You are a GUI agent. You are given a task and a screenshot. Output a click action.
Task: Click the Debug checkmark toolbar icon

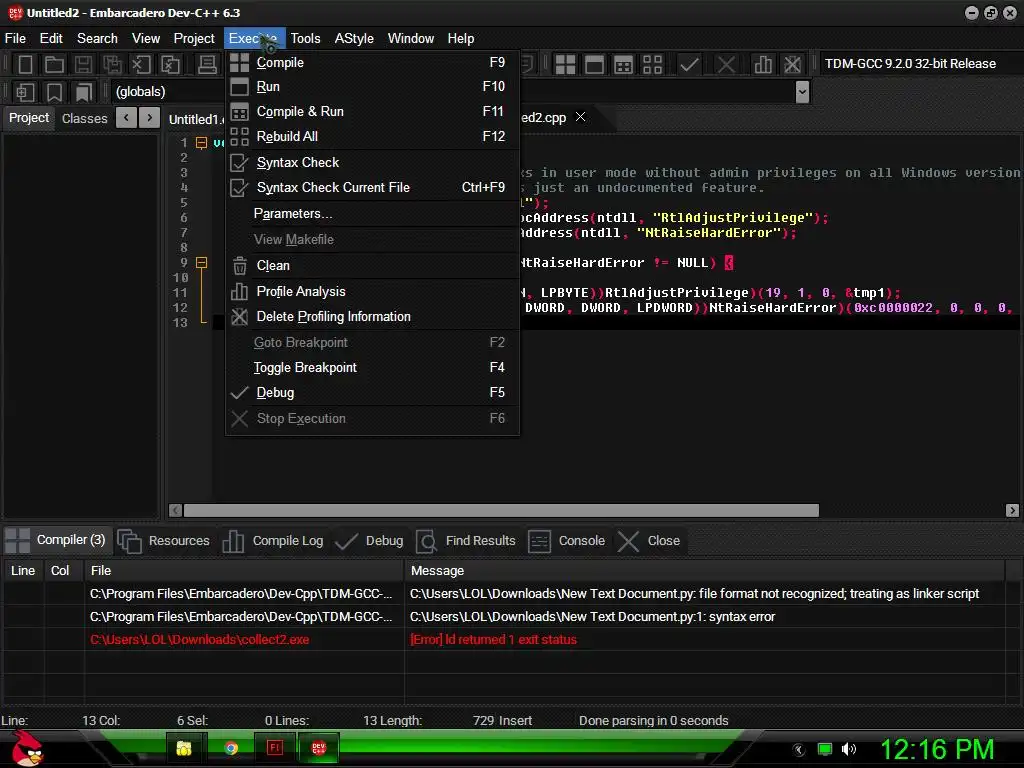pyautogui.click(x=689, y=64)
